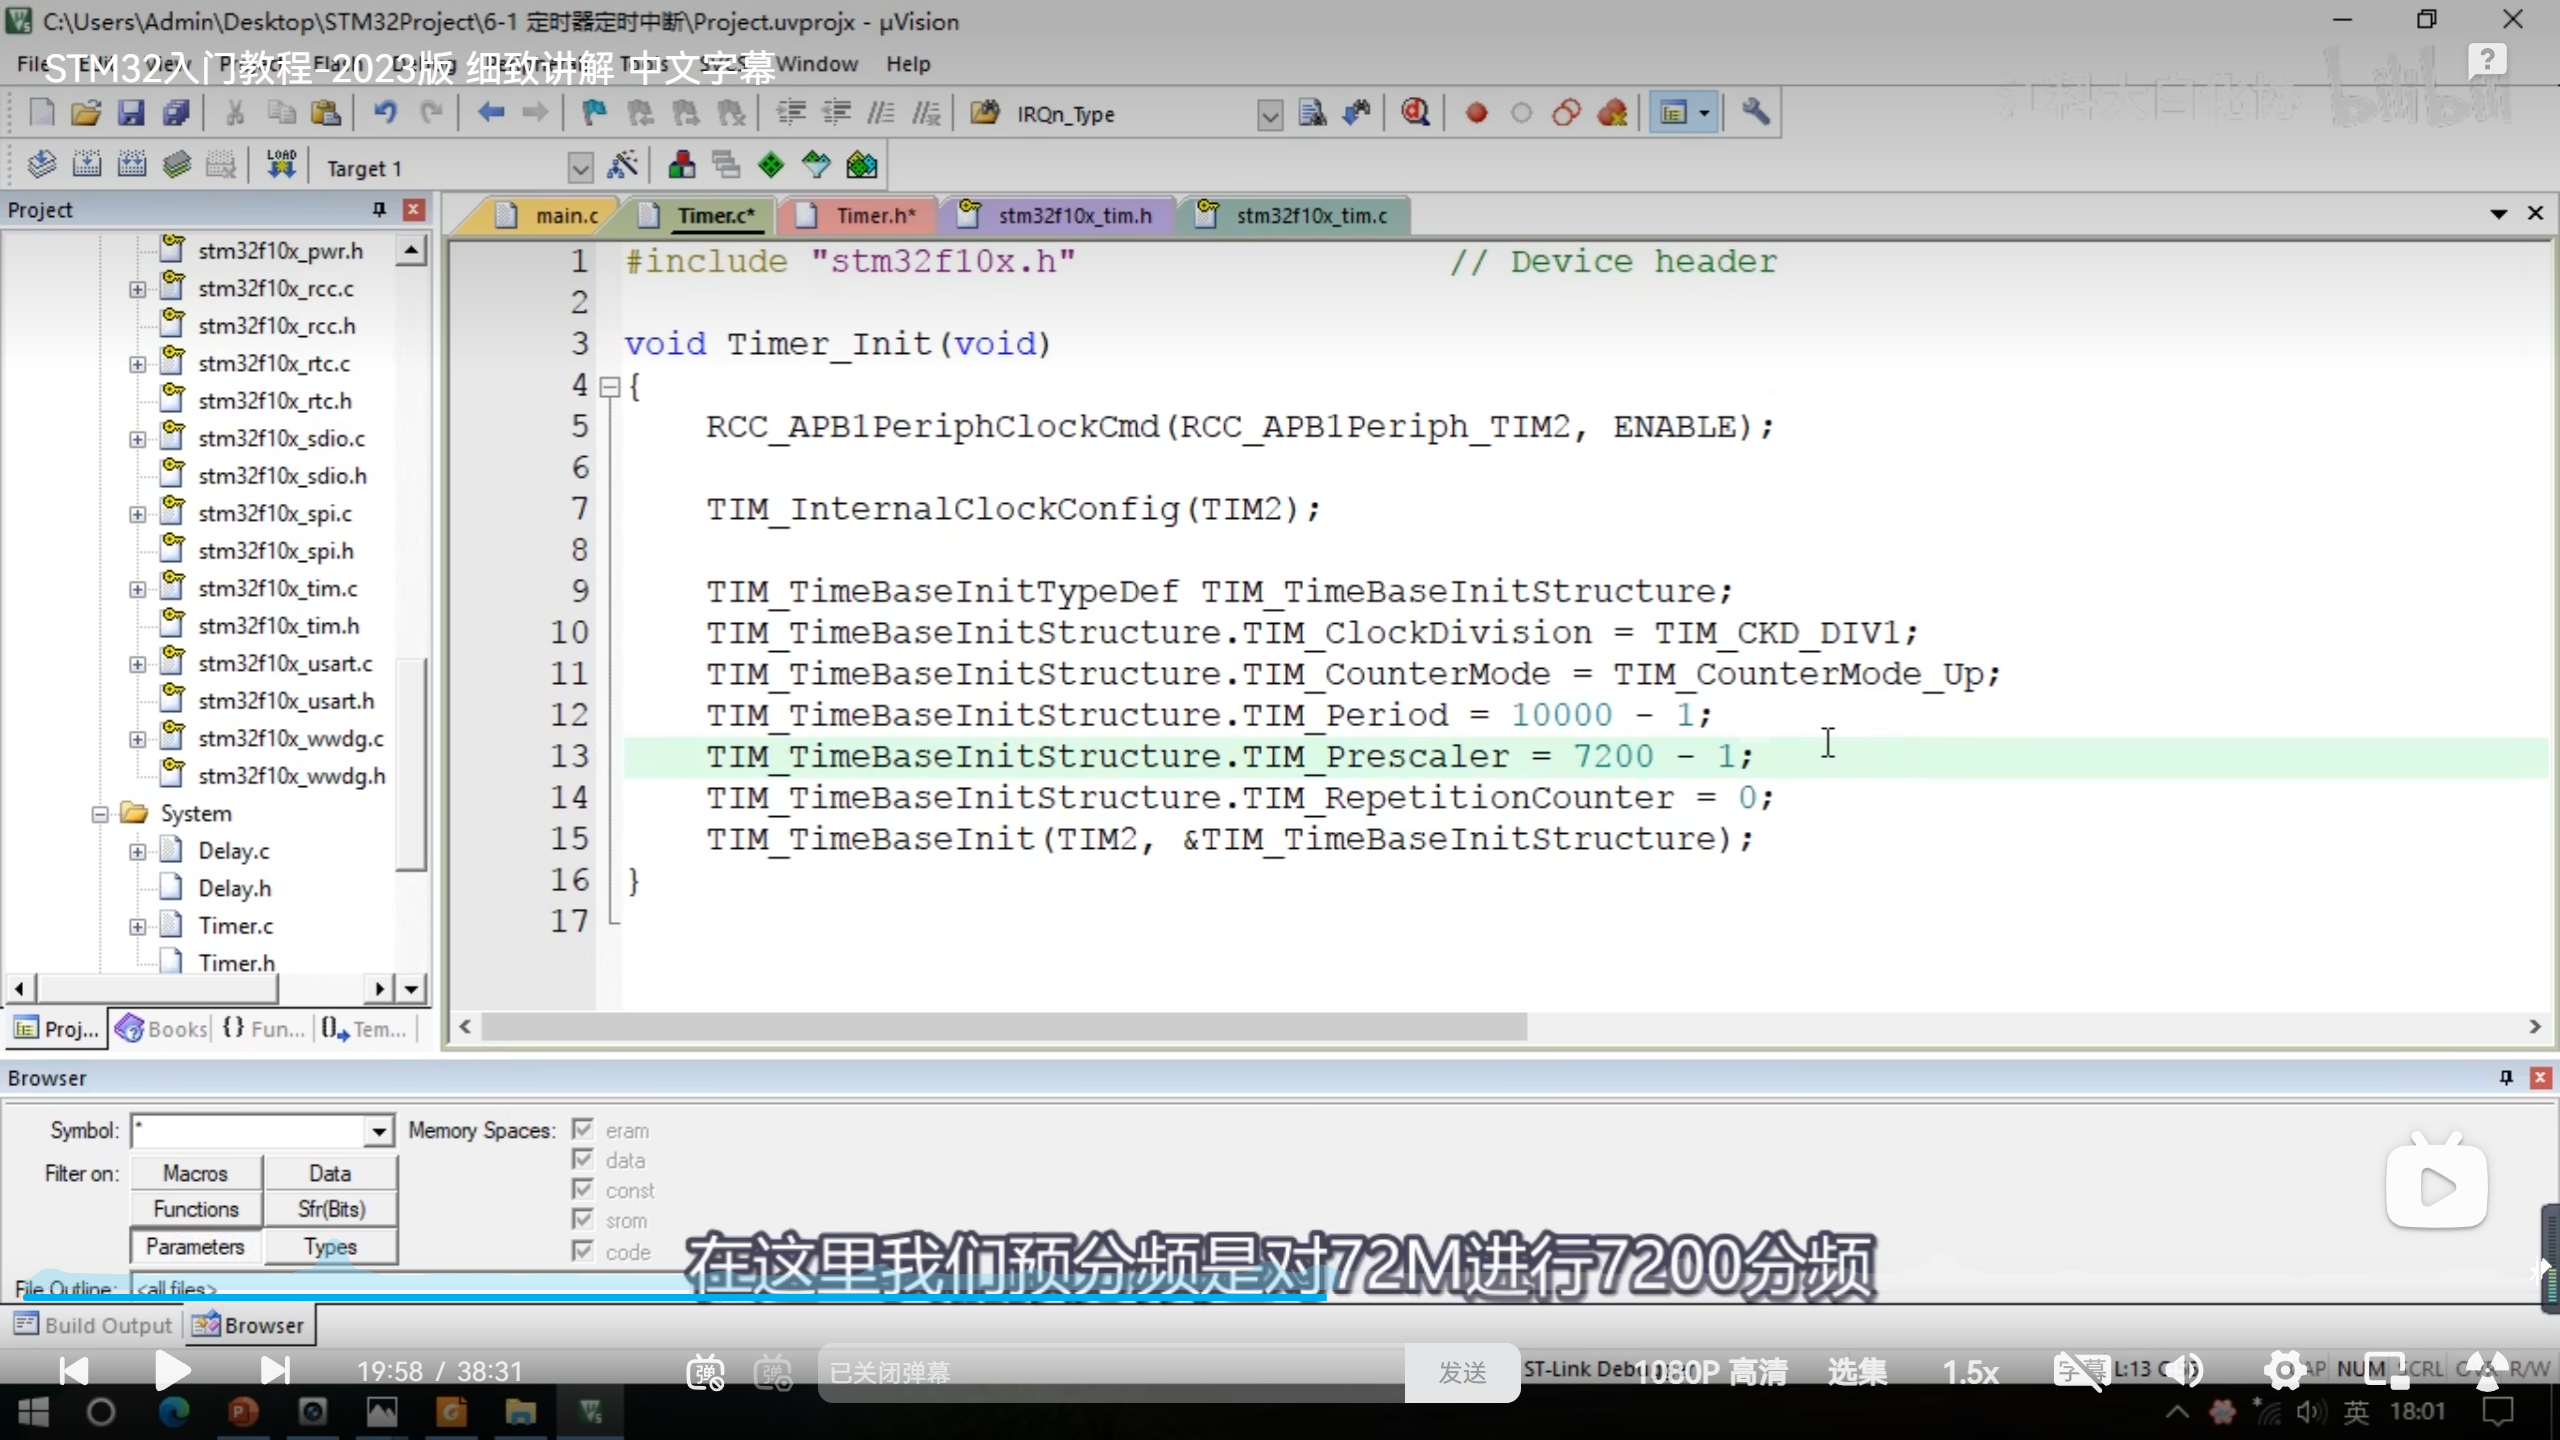Uncheck the eram memory space checkbox
Screen dimensions: 2560x1440
[583, 1130]
